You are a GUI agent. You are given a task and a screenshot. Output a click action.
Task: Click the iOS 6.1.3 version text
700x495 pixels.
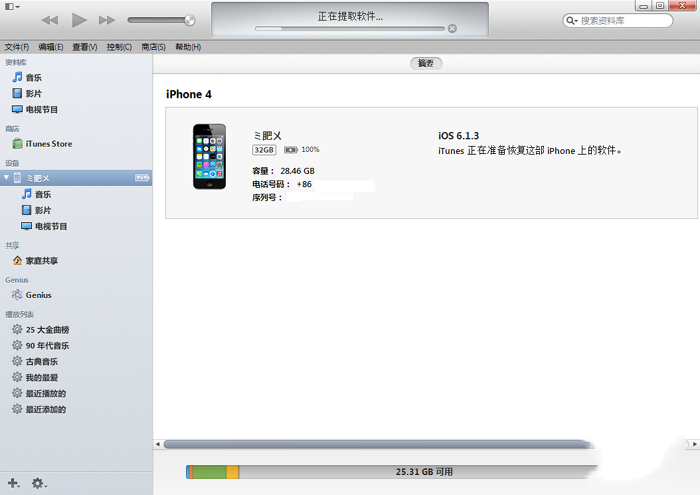pyautogui.click(x=458, y=136)
